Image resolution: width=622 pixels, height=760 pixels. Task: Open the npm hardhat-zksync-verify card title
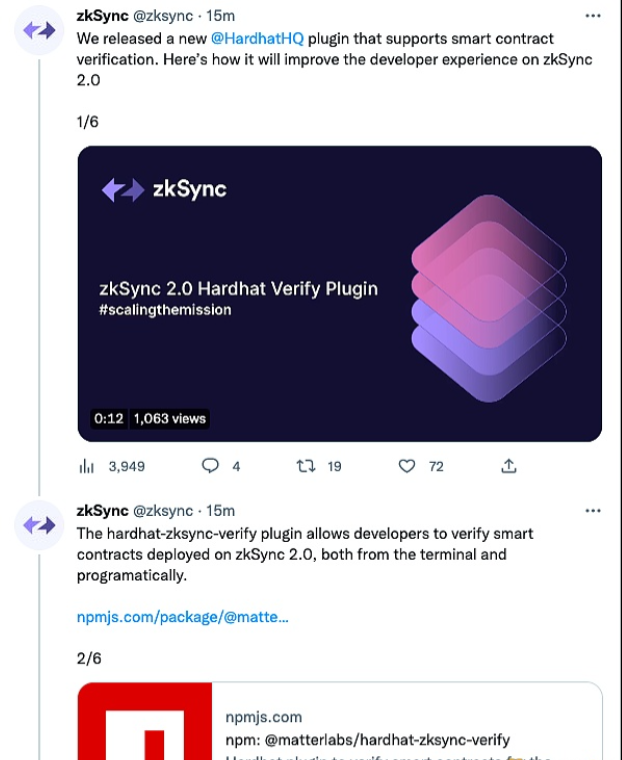pos(368,740)
